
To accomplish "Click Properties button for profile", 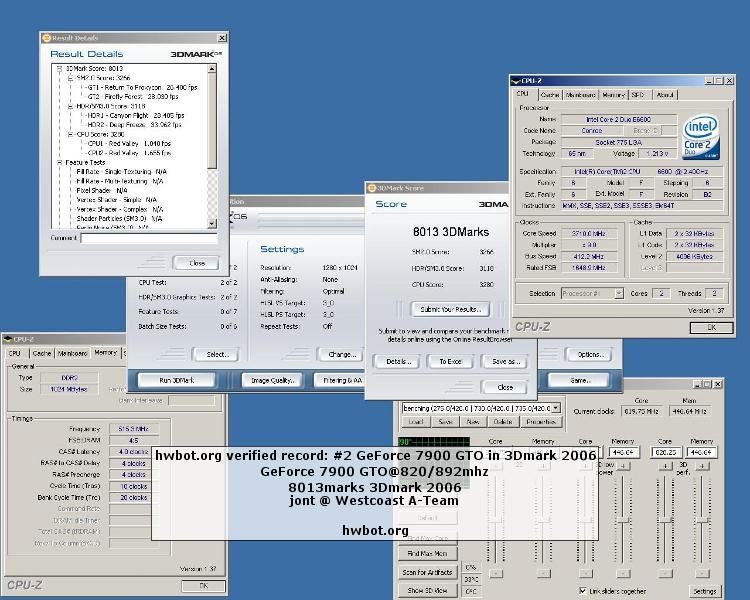I will 540,422.
